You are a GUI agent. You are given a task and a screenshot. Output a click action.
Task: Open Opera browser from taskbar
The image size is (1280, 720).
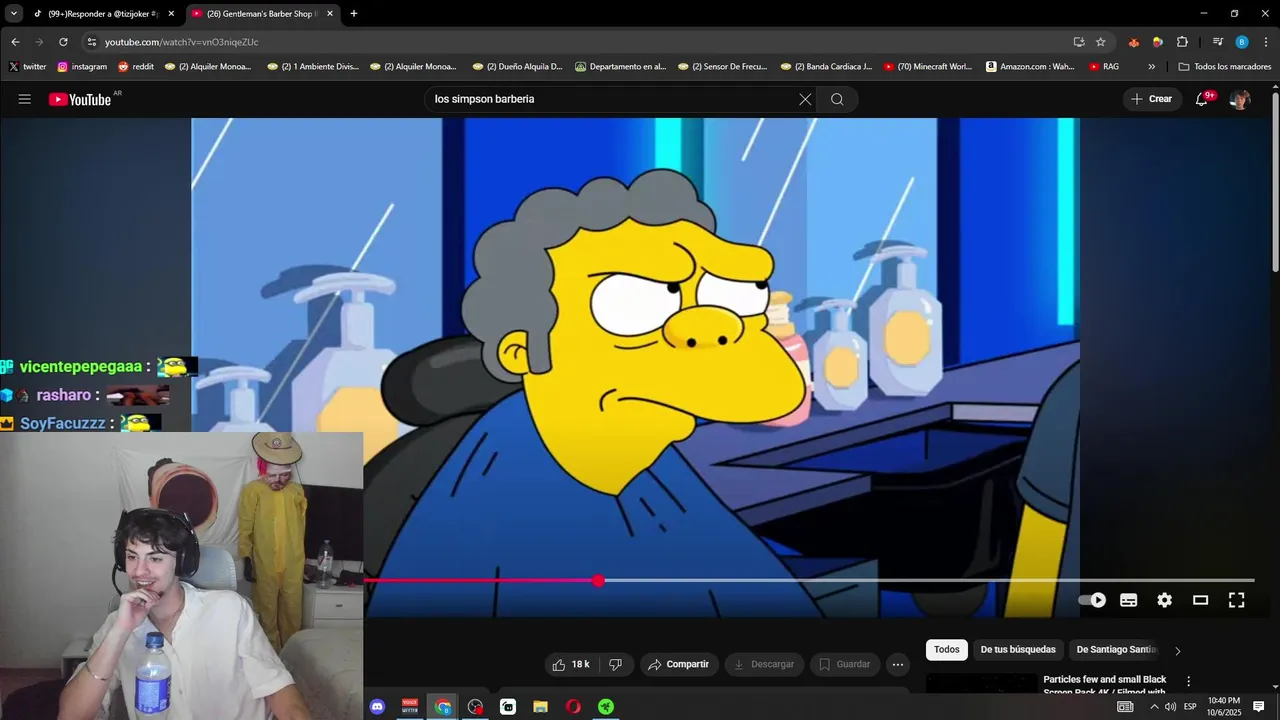(x=573, y=707)
